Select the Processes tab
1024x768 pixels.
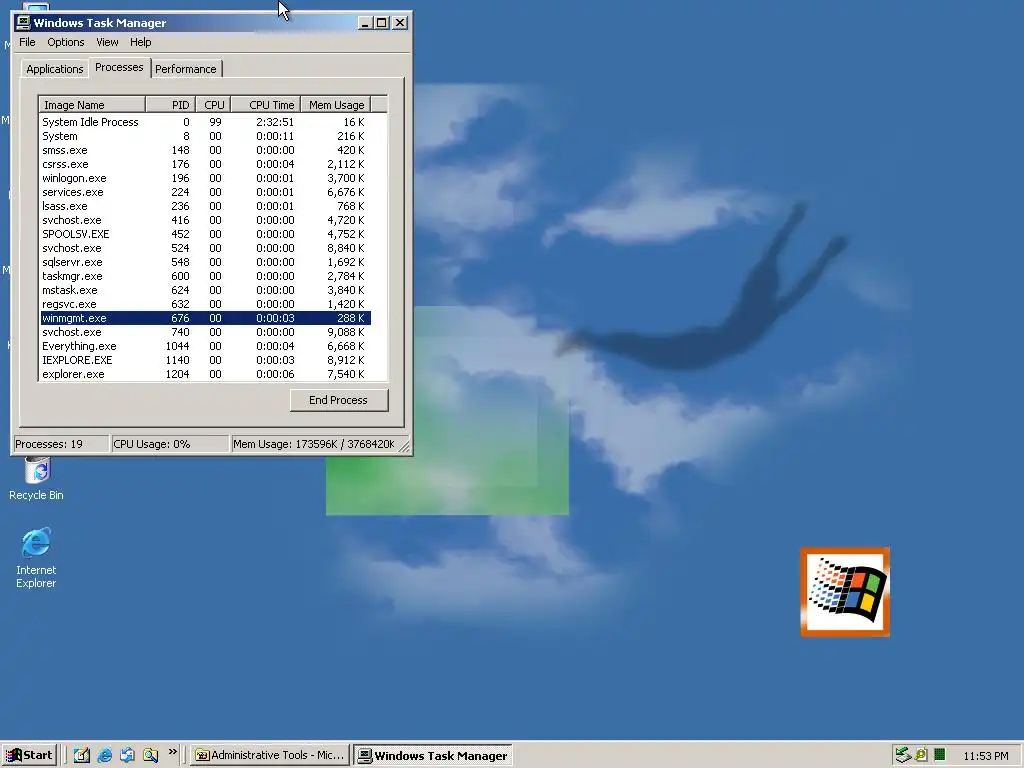click(119, 67)
